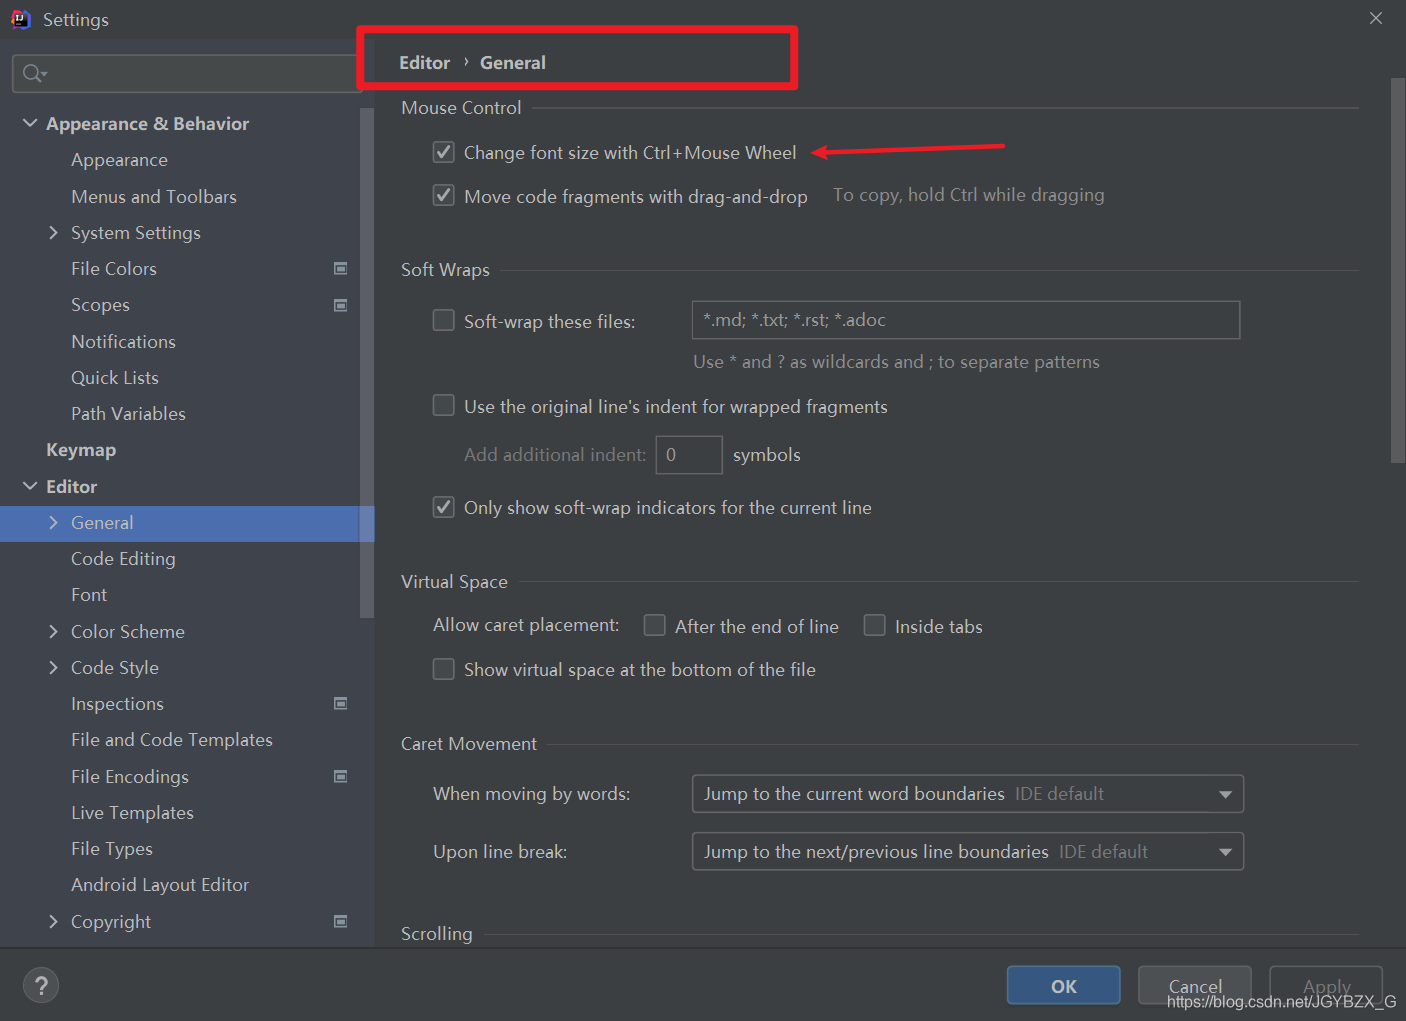
Task: Enable original line's indent for wrapped fragments
Action: 443,405
